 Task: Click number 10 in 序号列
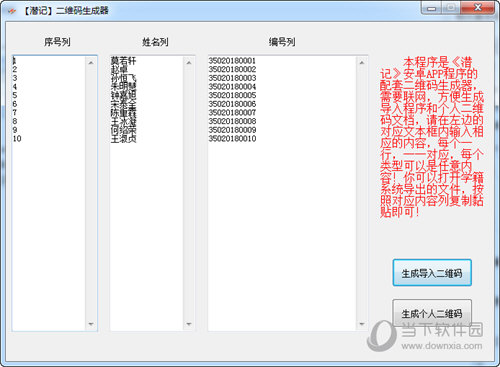(17, 139)
